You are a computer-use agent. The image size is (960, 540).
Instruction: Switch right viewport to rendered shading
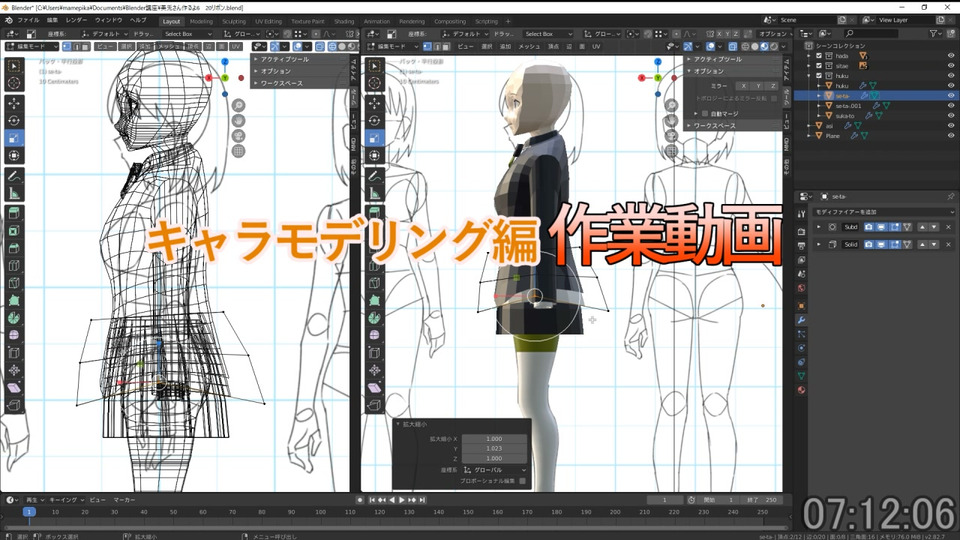pos(774,47)
